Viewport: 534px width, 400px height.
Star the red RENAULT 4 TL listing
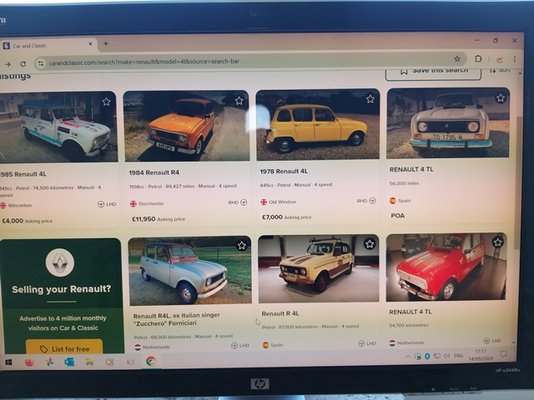coord(498,242)
